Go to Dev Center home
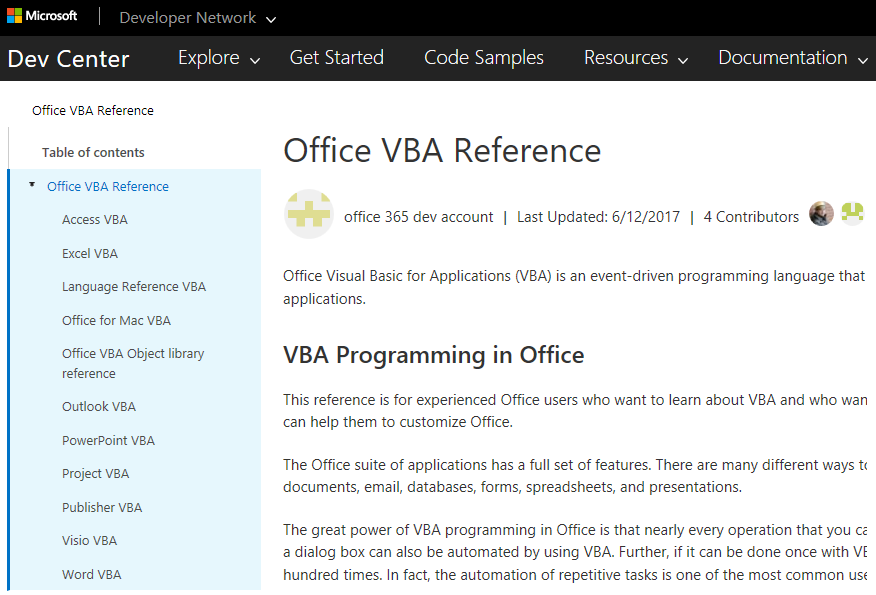876x595 pixels. pos(68,59)
